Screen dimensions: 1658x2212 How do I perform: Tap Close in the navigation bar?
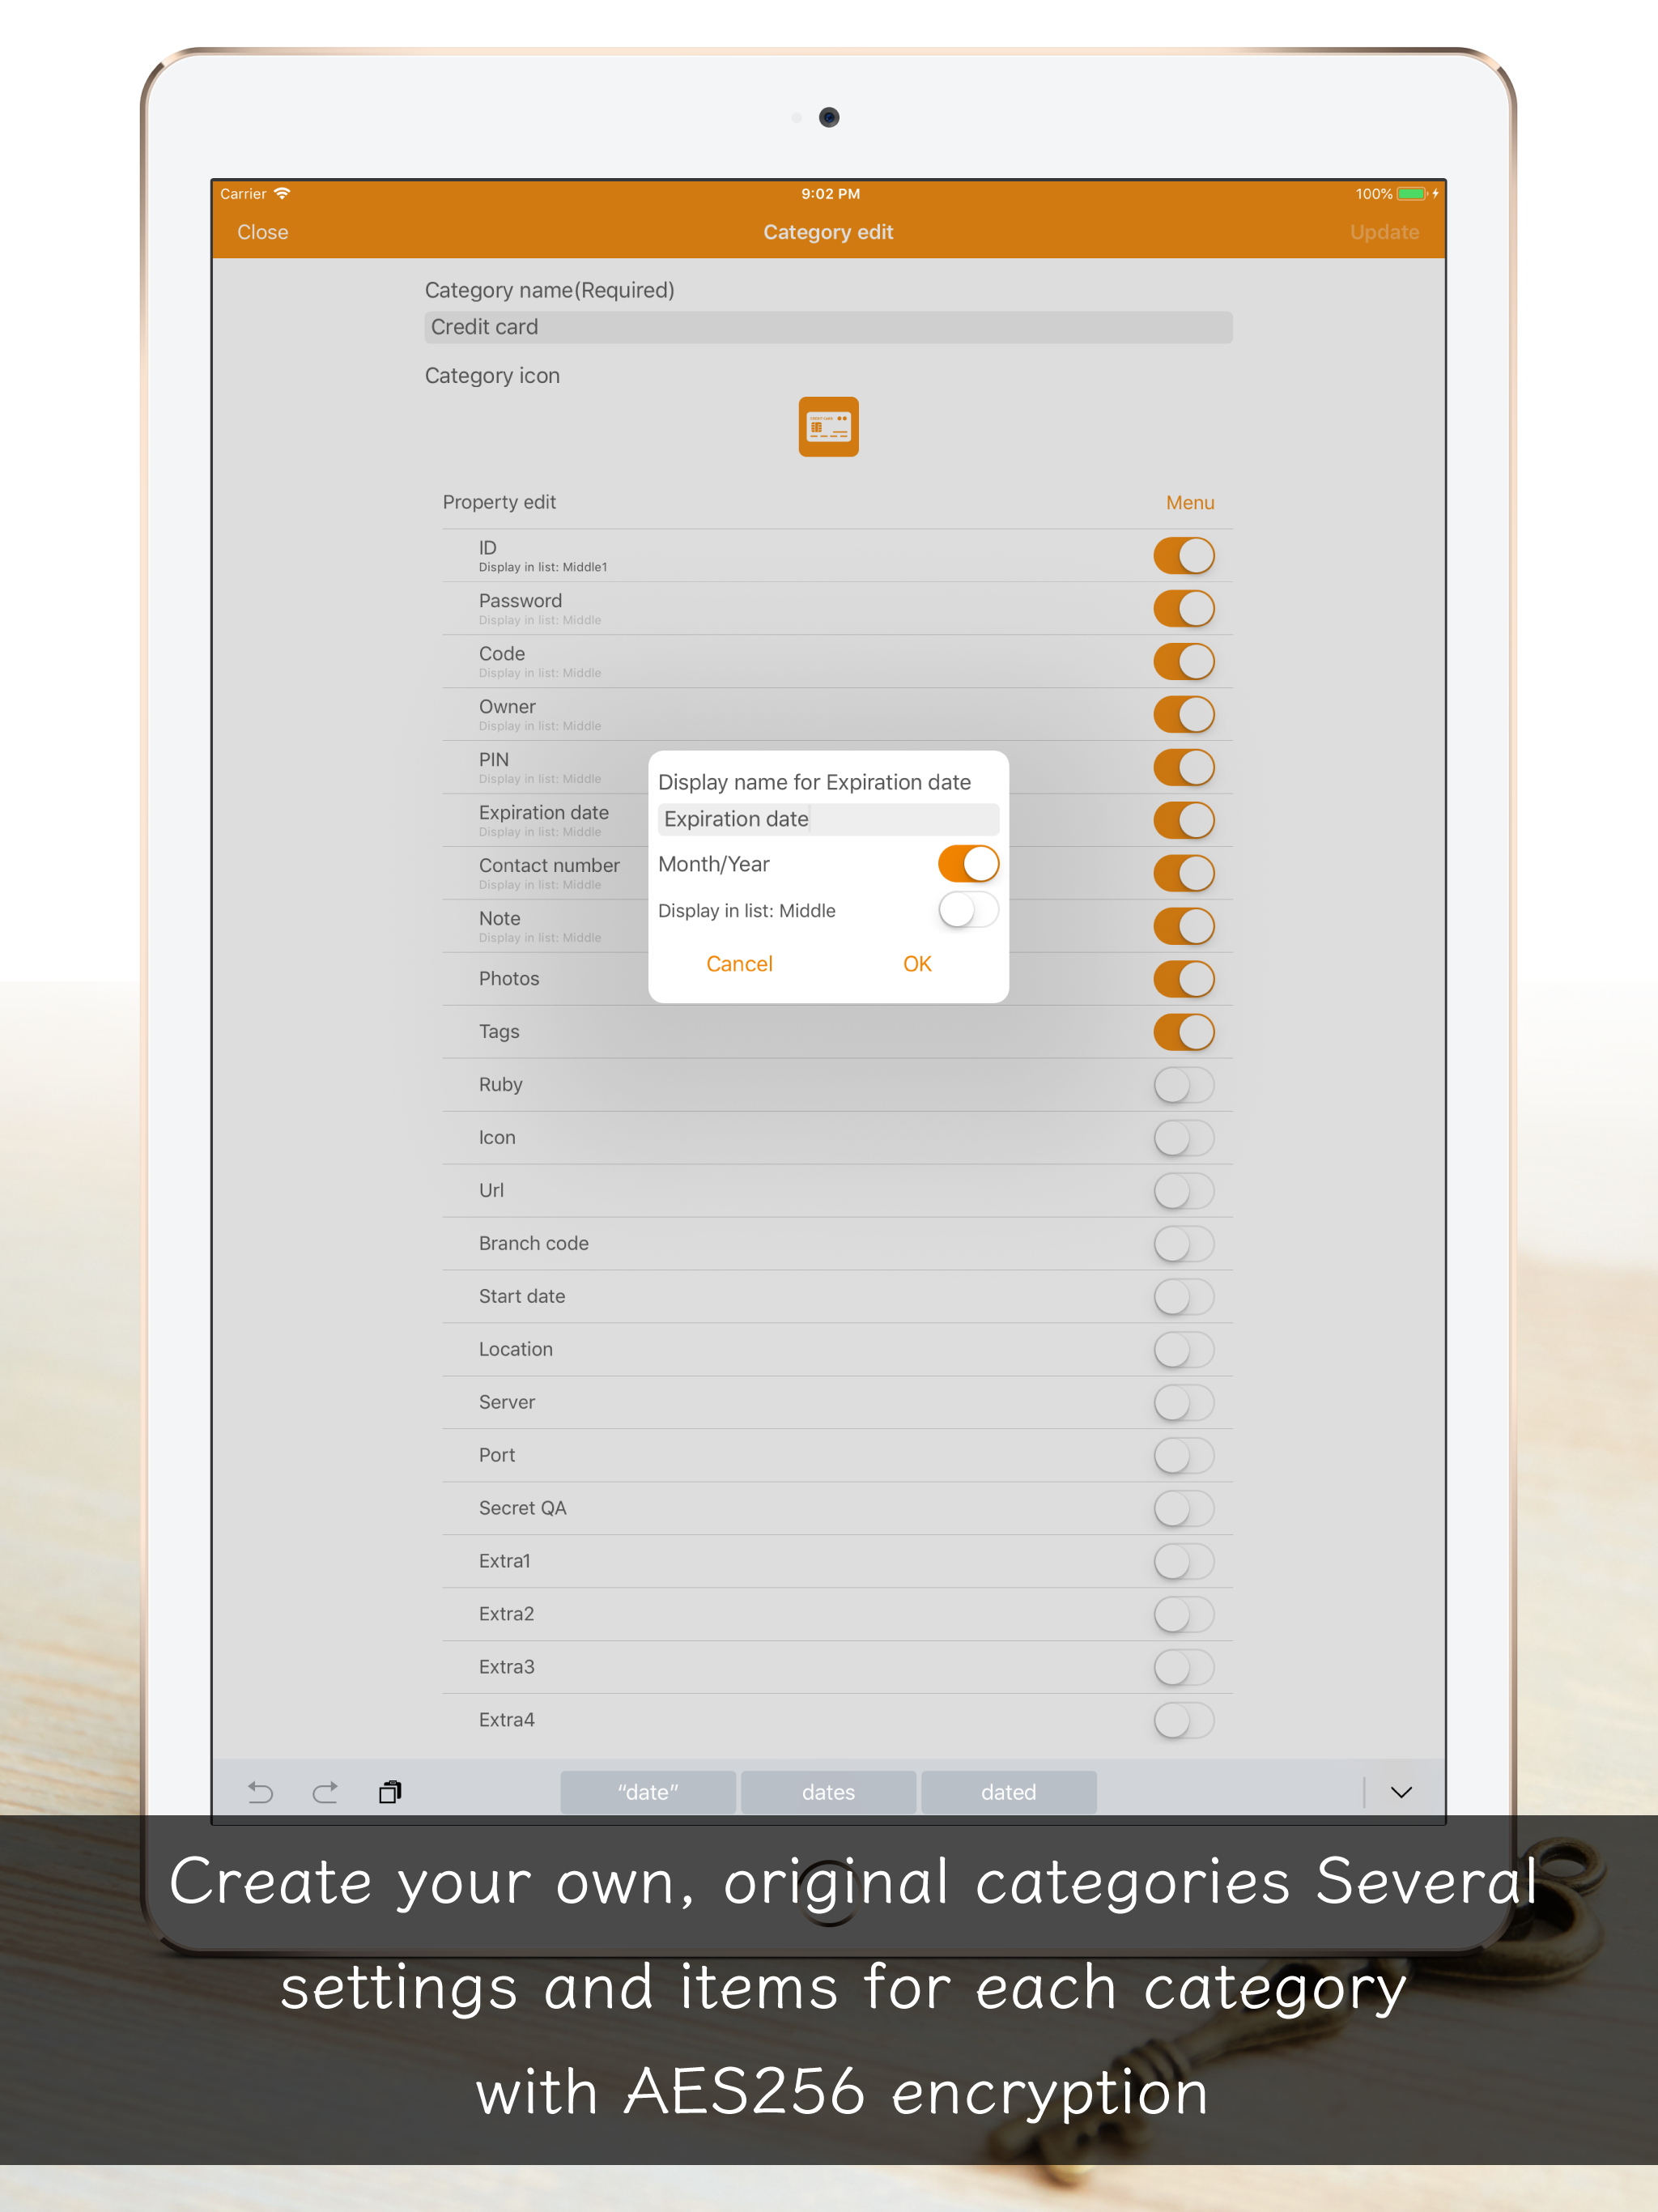(263, 232)
